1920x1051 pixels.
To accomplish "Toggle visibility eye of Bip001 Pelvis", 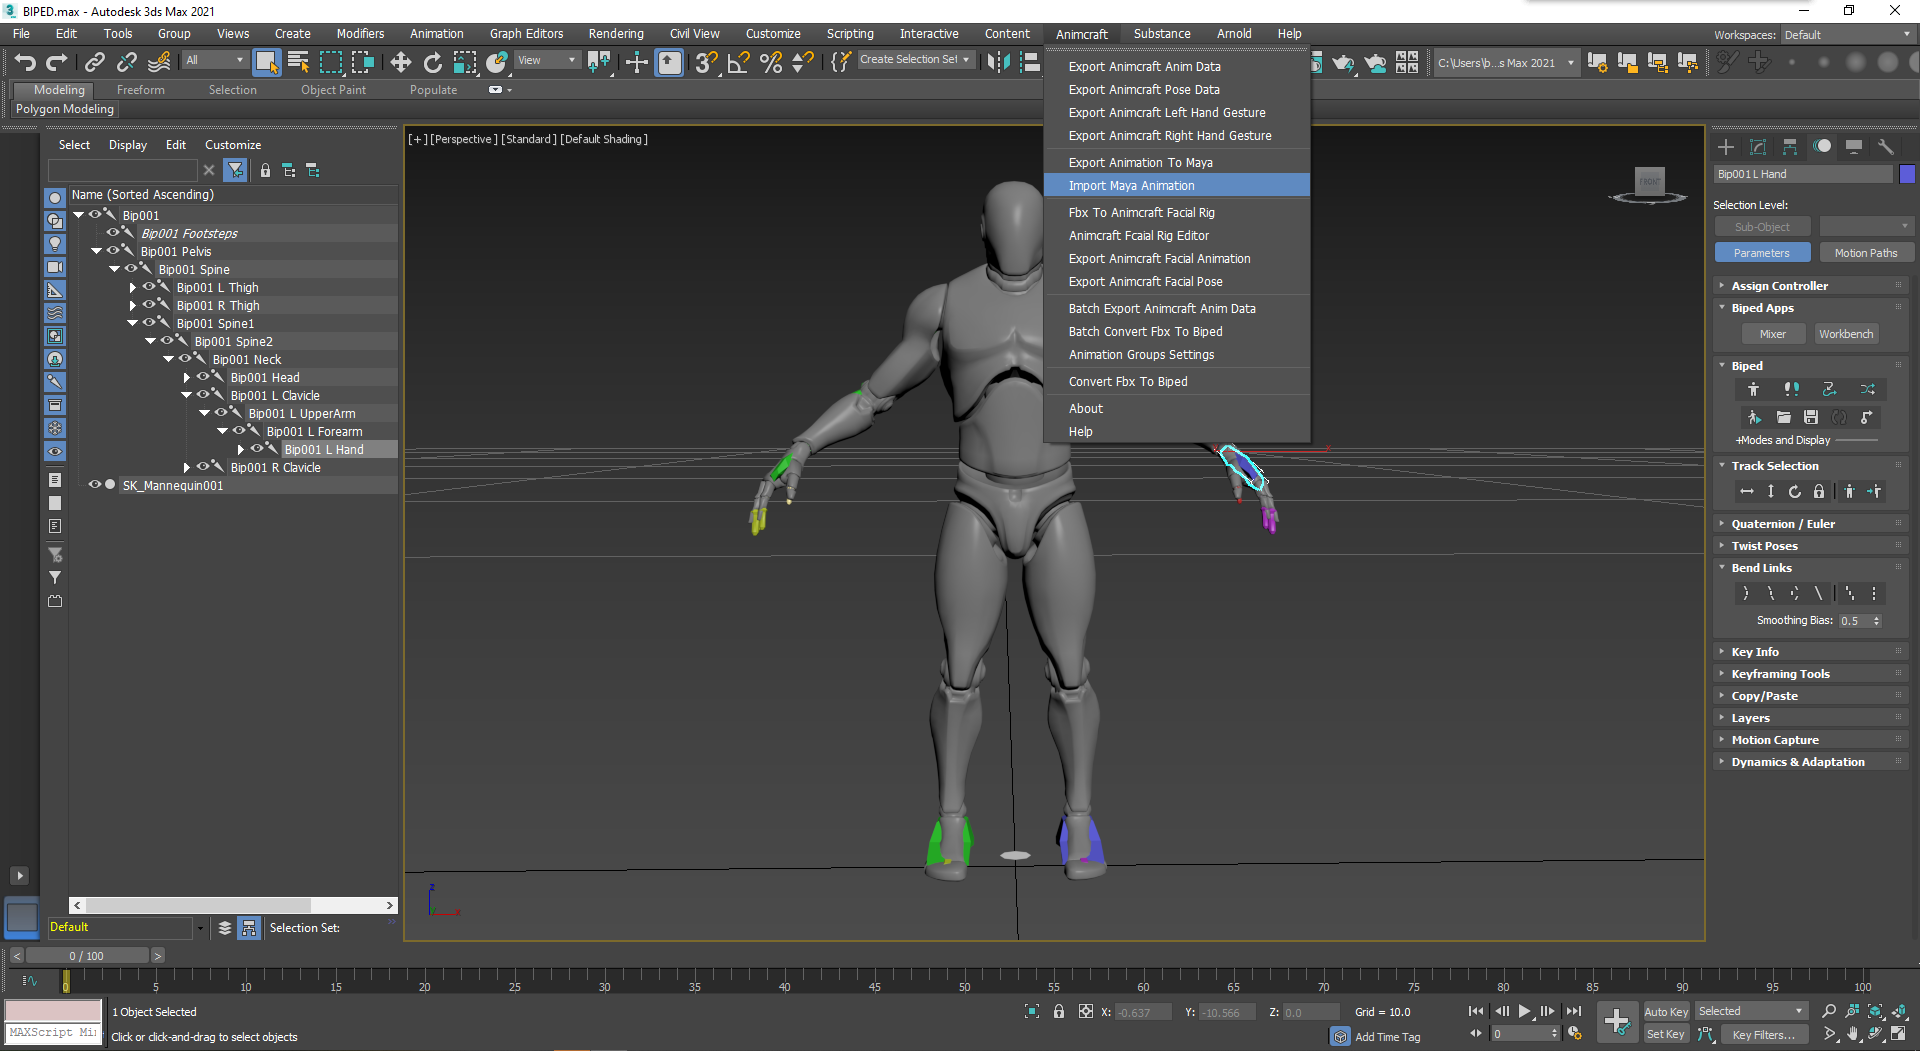I will coord(113,251).
